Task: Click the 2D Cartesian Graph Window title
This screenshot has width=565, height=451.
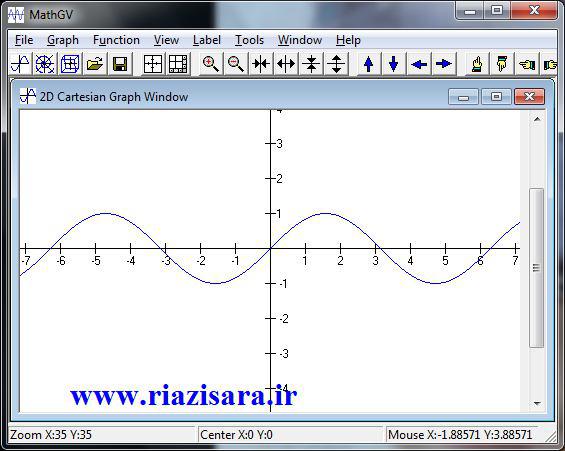Action: click(114, 97)
